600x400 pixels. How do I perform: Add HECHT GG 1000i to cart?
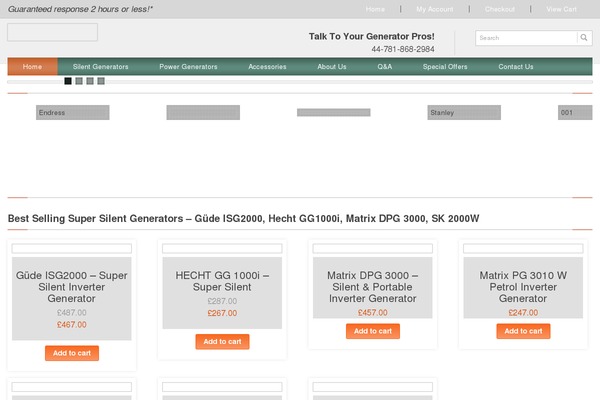pyautogui.click(x=222, y=341)
